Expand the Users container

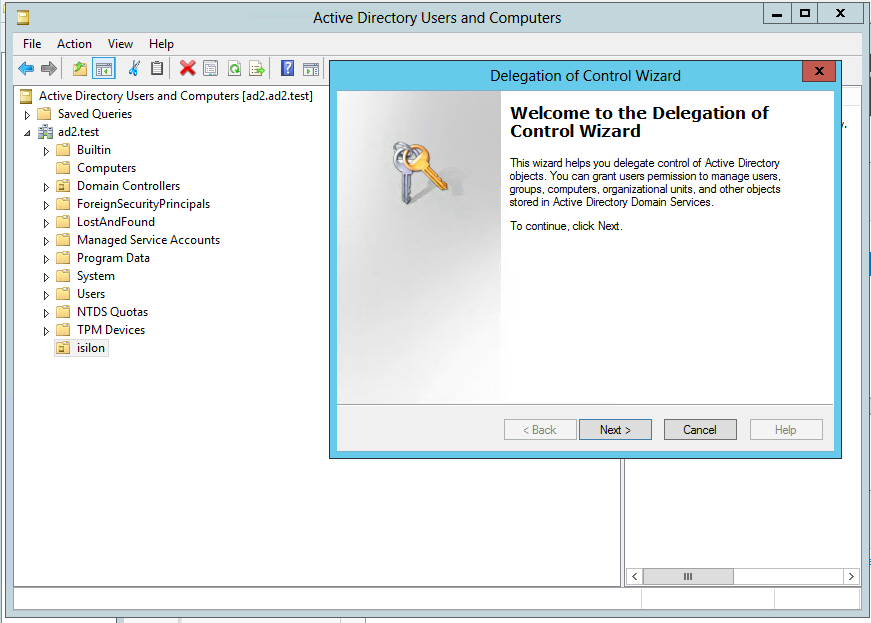coord(46,295)
